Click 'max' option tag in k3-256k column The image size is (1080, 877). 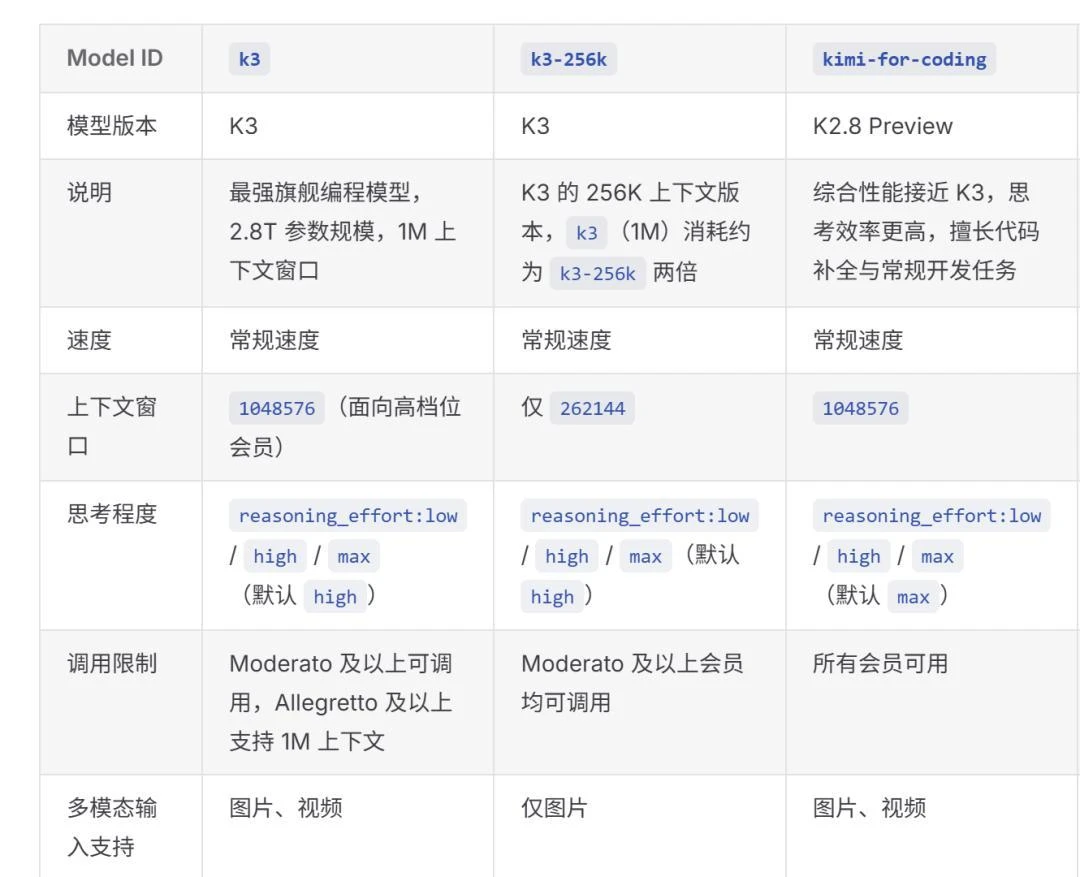[x=645, y=556]
